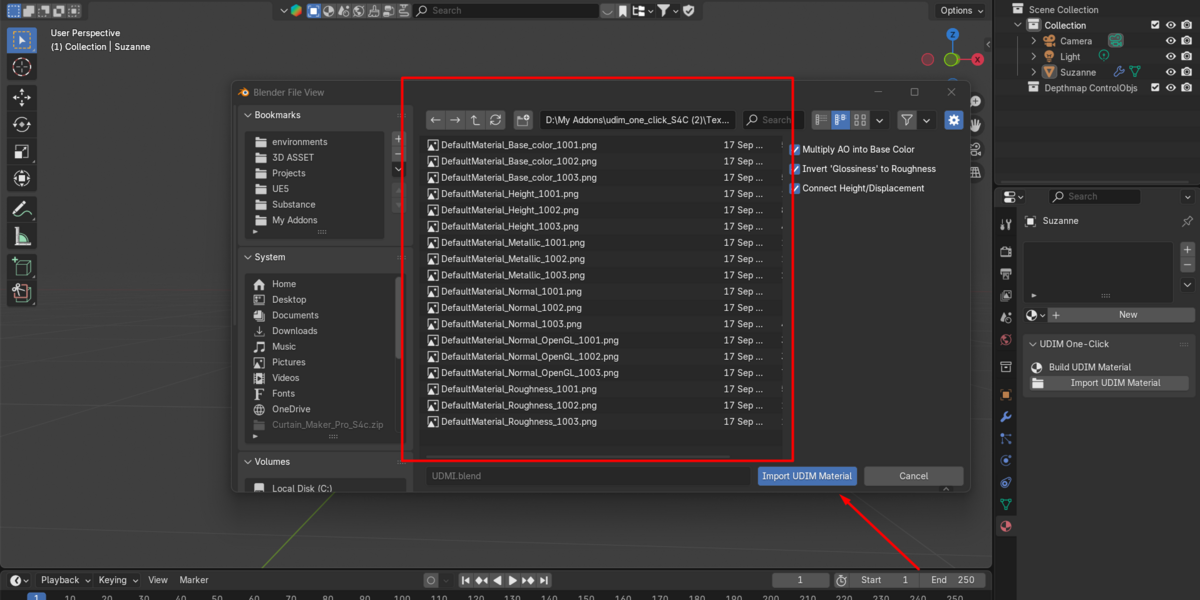Screen dimensions: 1200x600
Task: Select the Move tool icon
Action: click(x=21, y=97)
